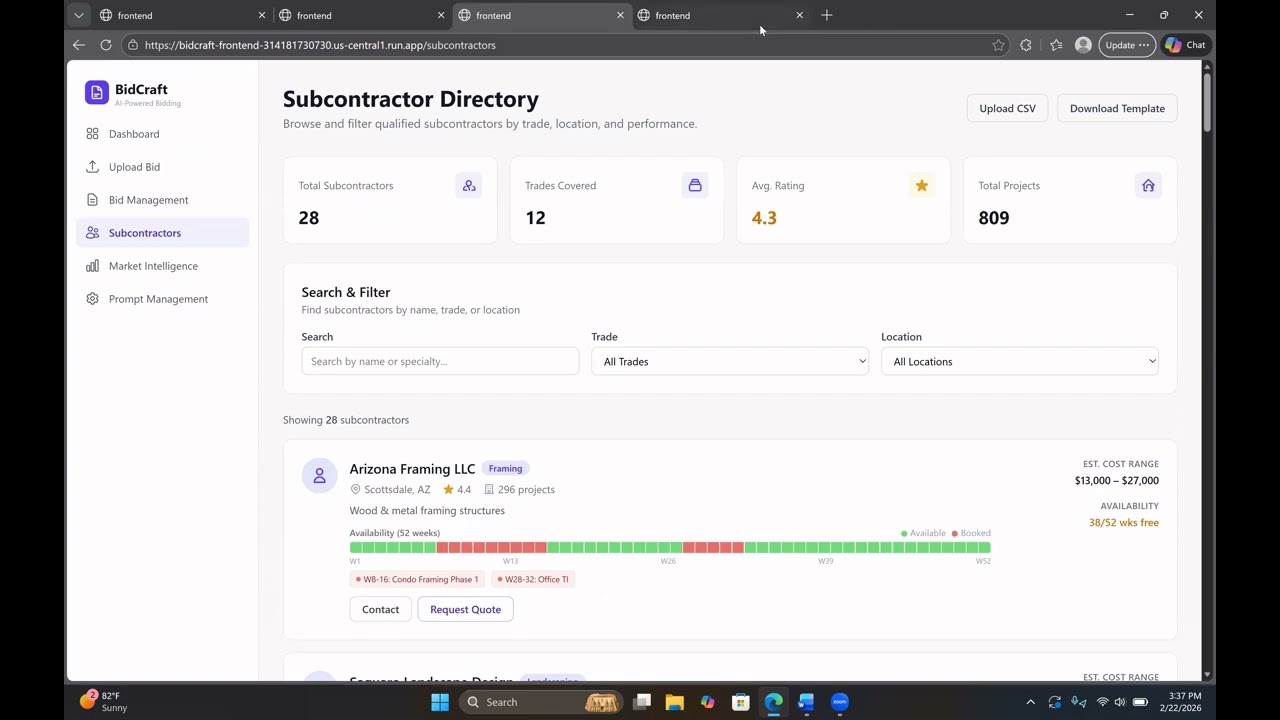
Task: Click W28-32 Office TI tag
Action: pos(533,579)
